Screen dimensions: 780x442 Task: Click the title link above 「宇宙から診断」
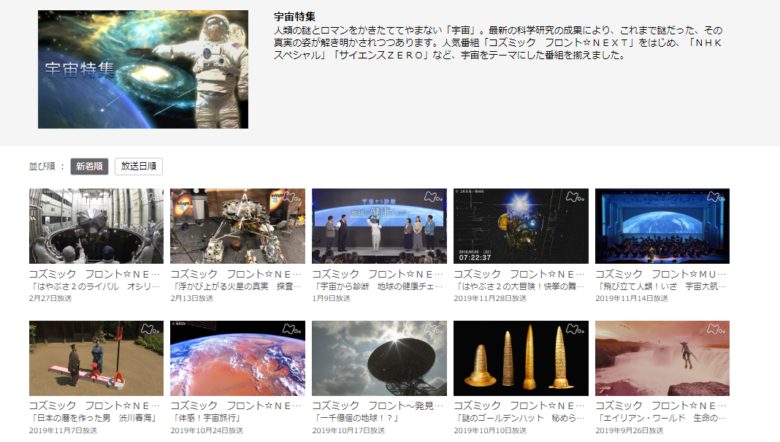[x=378, y=274]
